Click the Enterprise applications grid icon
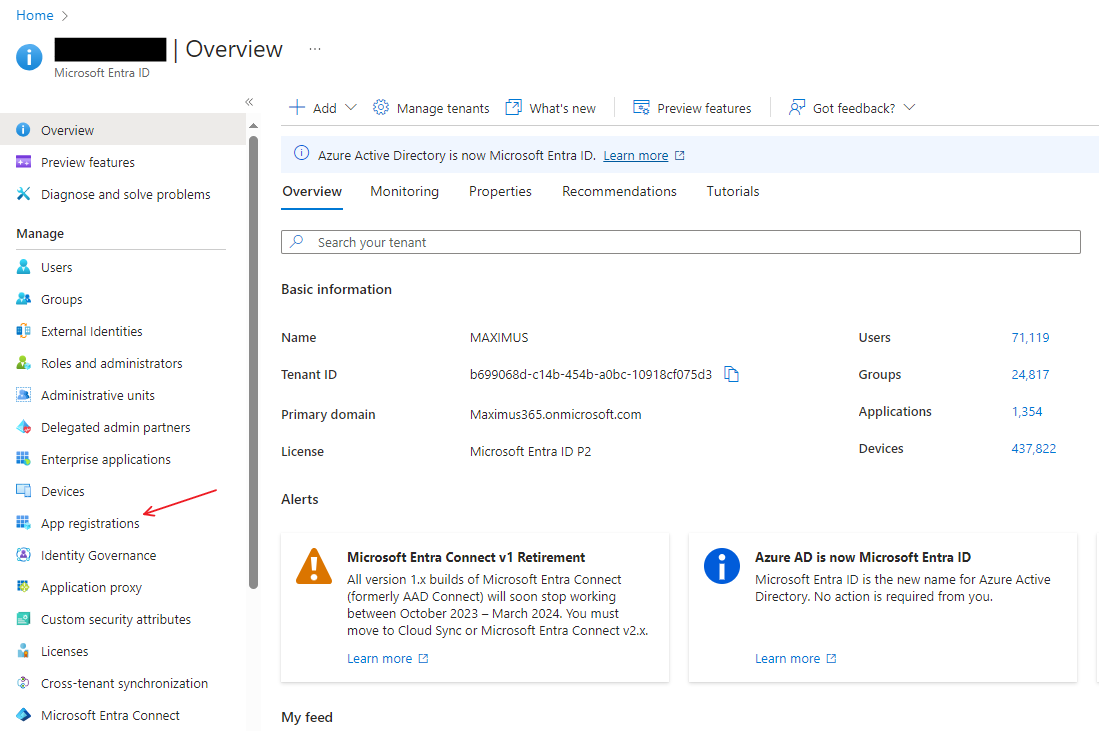 coord(23,459)
